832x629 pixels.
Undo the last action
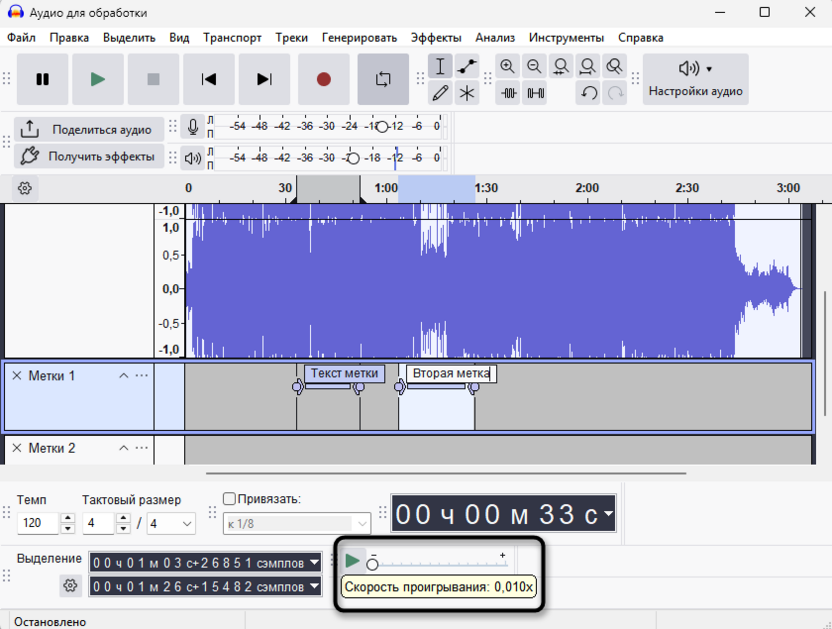pyautogui.click(x=588, y=93)
